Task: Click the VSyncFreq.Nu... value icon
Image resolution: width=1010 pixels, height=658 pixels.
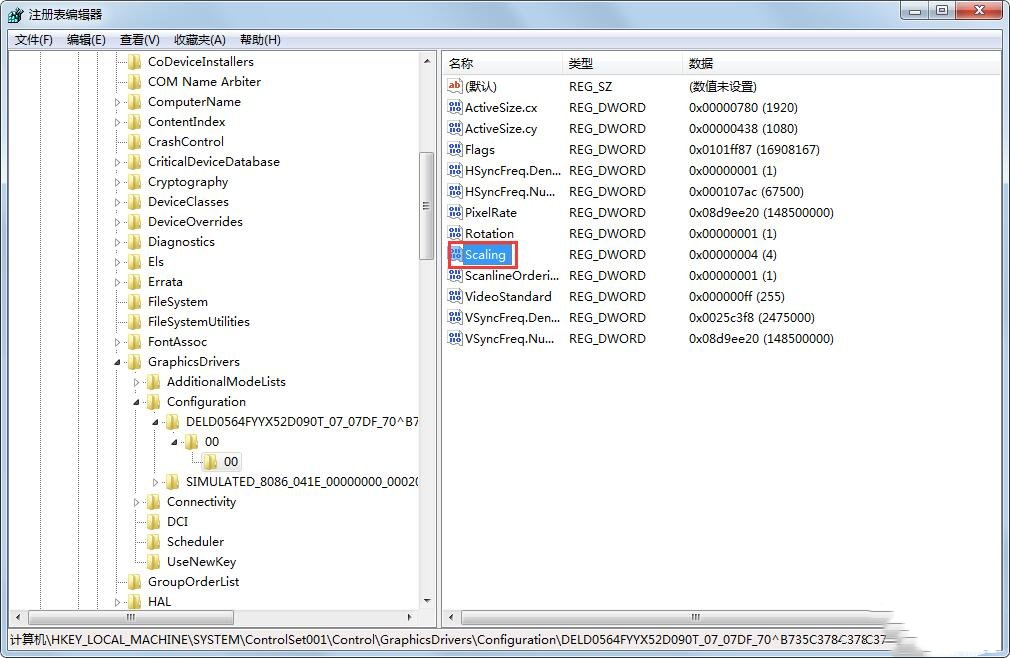Action: click(455, 338)
